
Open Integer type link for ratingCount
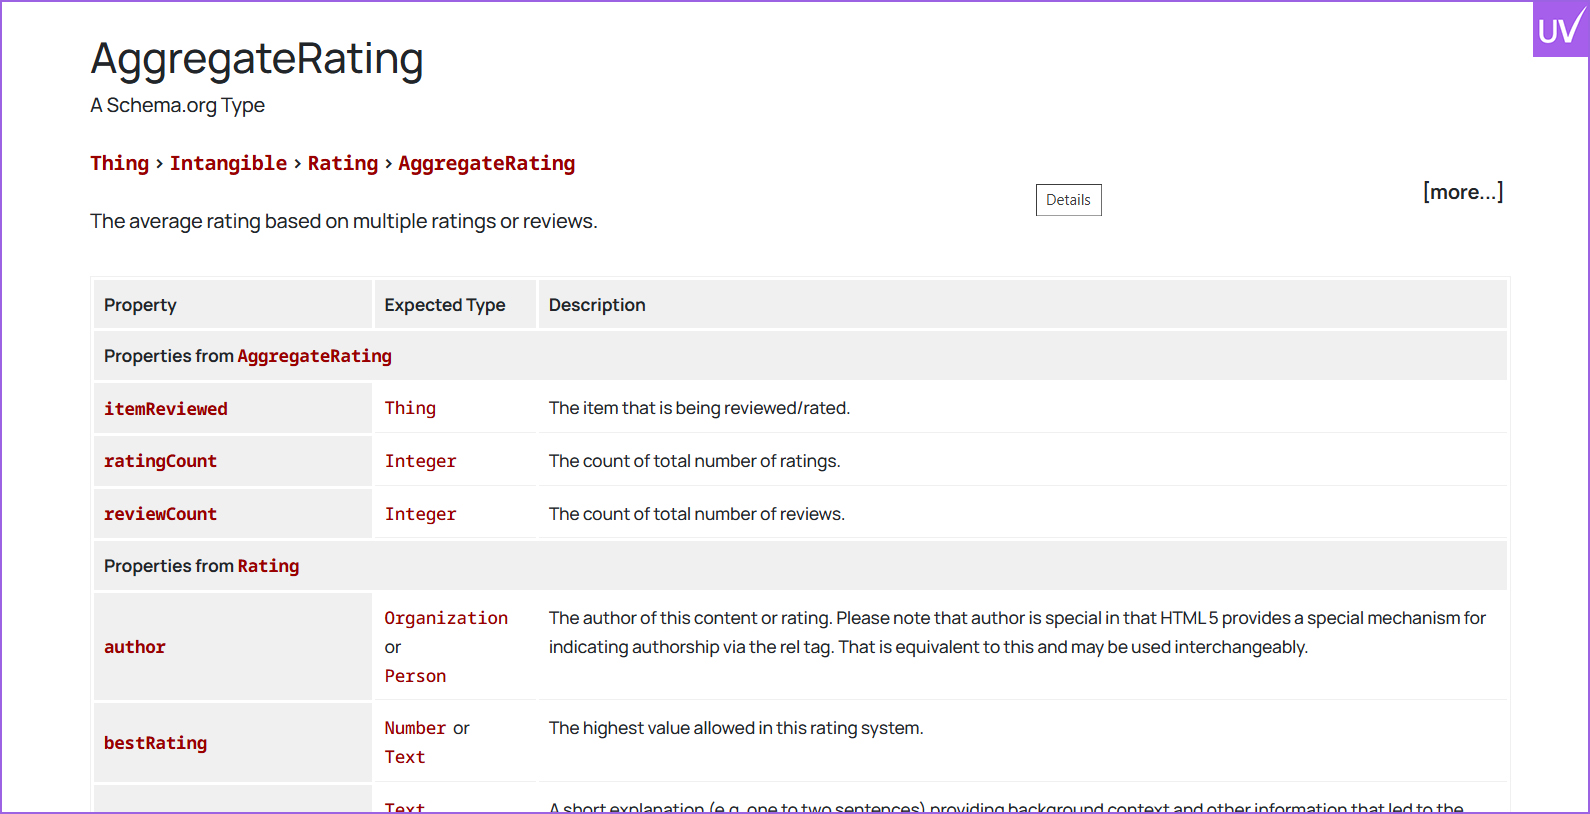[x=420, y=461]
